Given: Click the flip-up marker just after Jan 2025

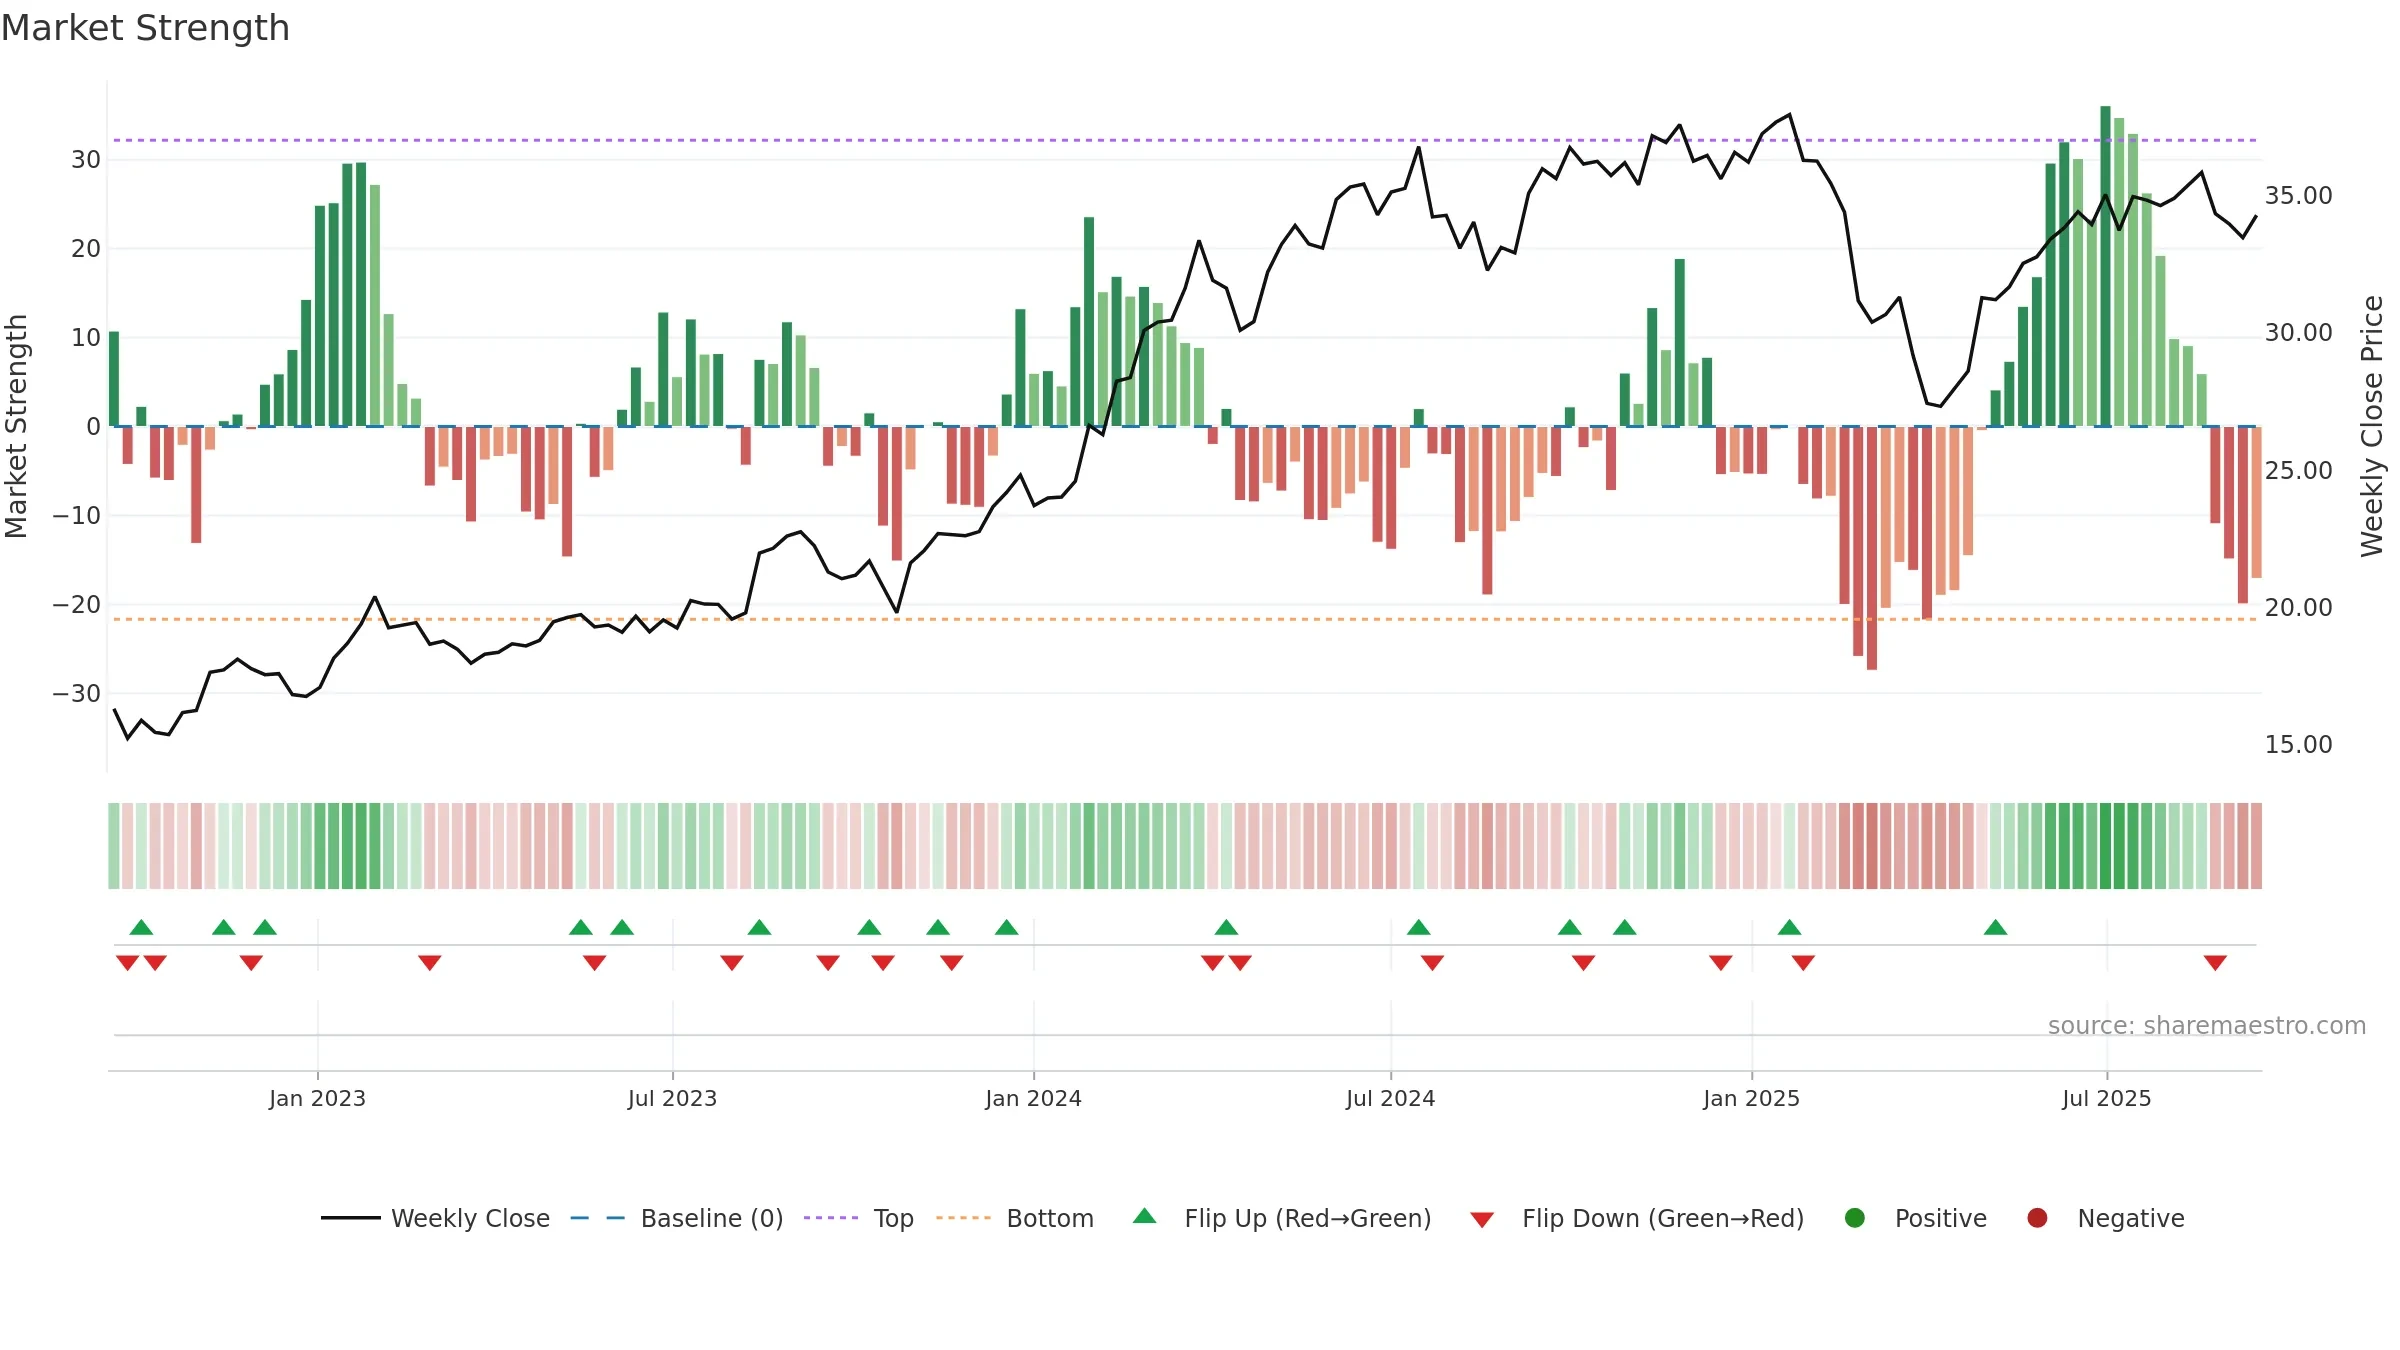Looking at the screenshot, I should (1790, 927).
